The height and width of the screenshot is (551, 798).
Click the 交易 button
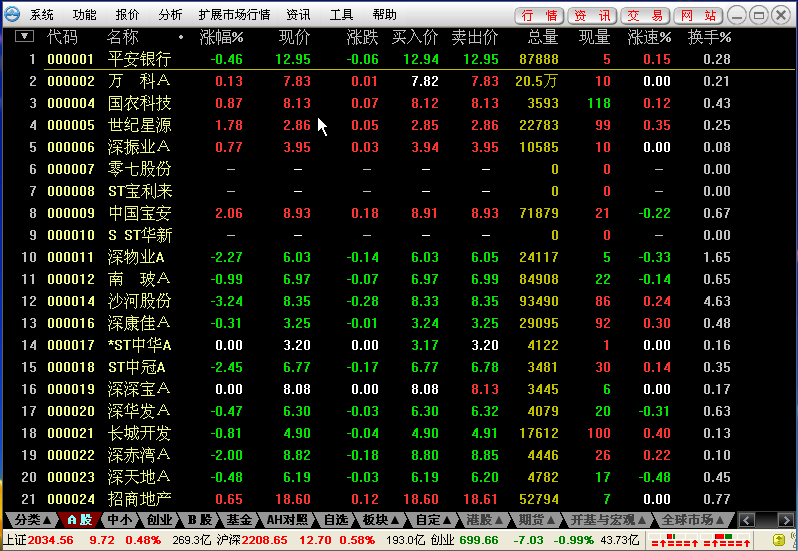click(x=645, y=15)
